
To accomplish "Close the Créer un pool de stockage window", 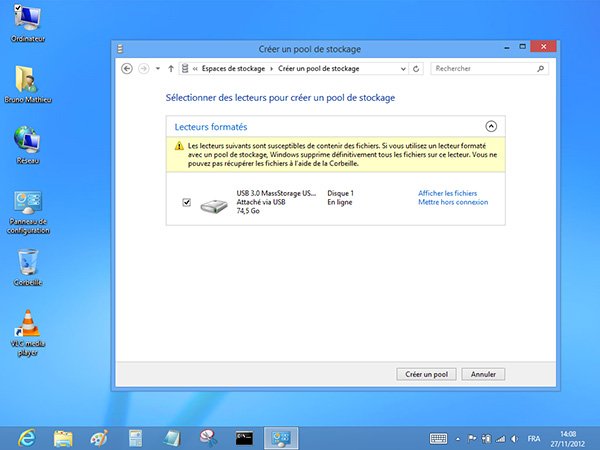I will tap(543, 47).
